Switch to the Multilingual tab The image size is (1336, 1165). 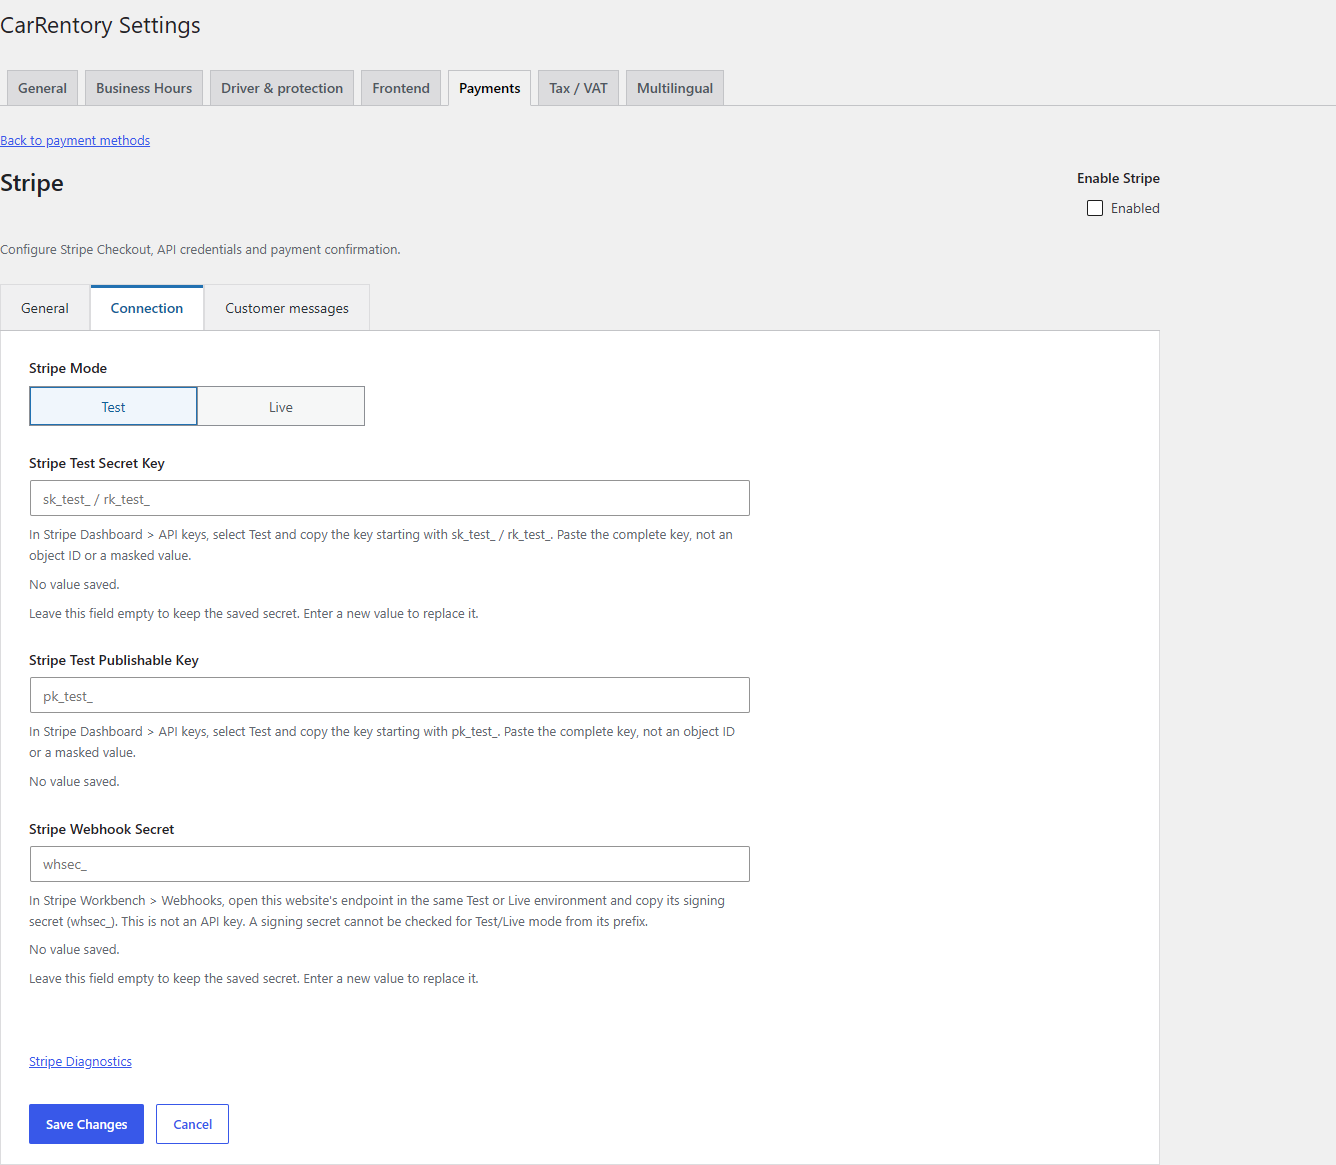(675, 88)
